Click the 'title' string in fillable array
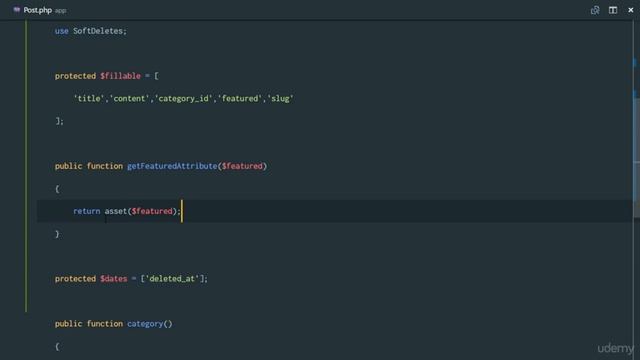Image resolution: width=640 pixels, height=360 pixels. click(89, 98)
